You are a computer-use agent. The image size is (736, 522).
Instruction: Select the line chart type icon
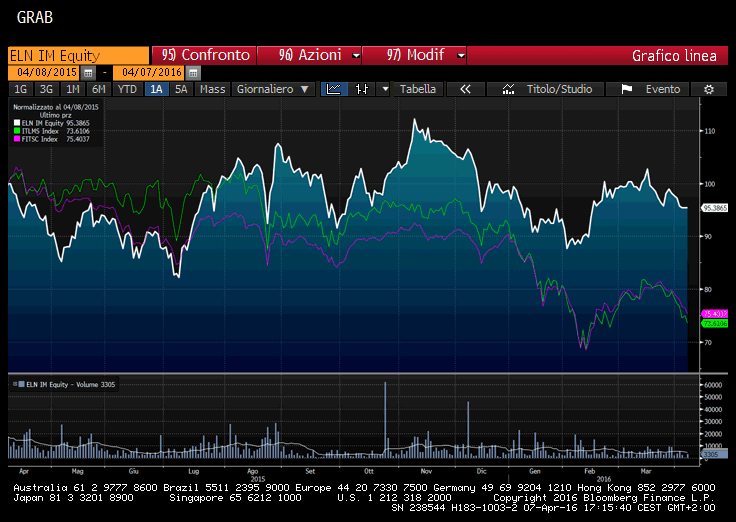334,89
